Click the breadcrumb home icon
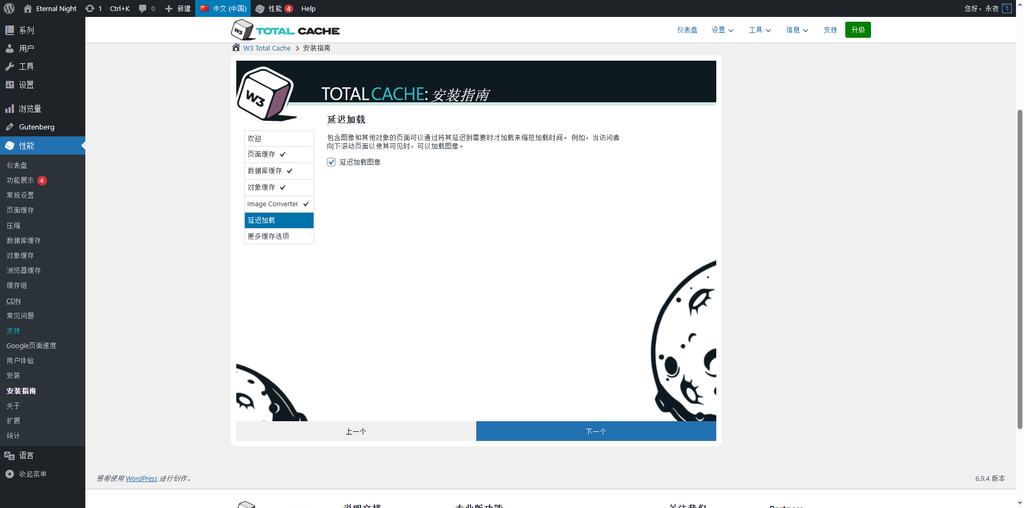This screenshot has width=1024, height=508. coord(236,48)
